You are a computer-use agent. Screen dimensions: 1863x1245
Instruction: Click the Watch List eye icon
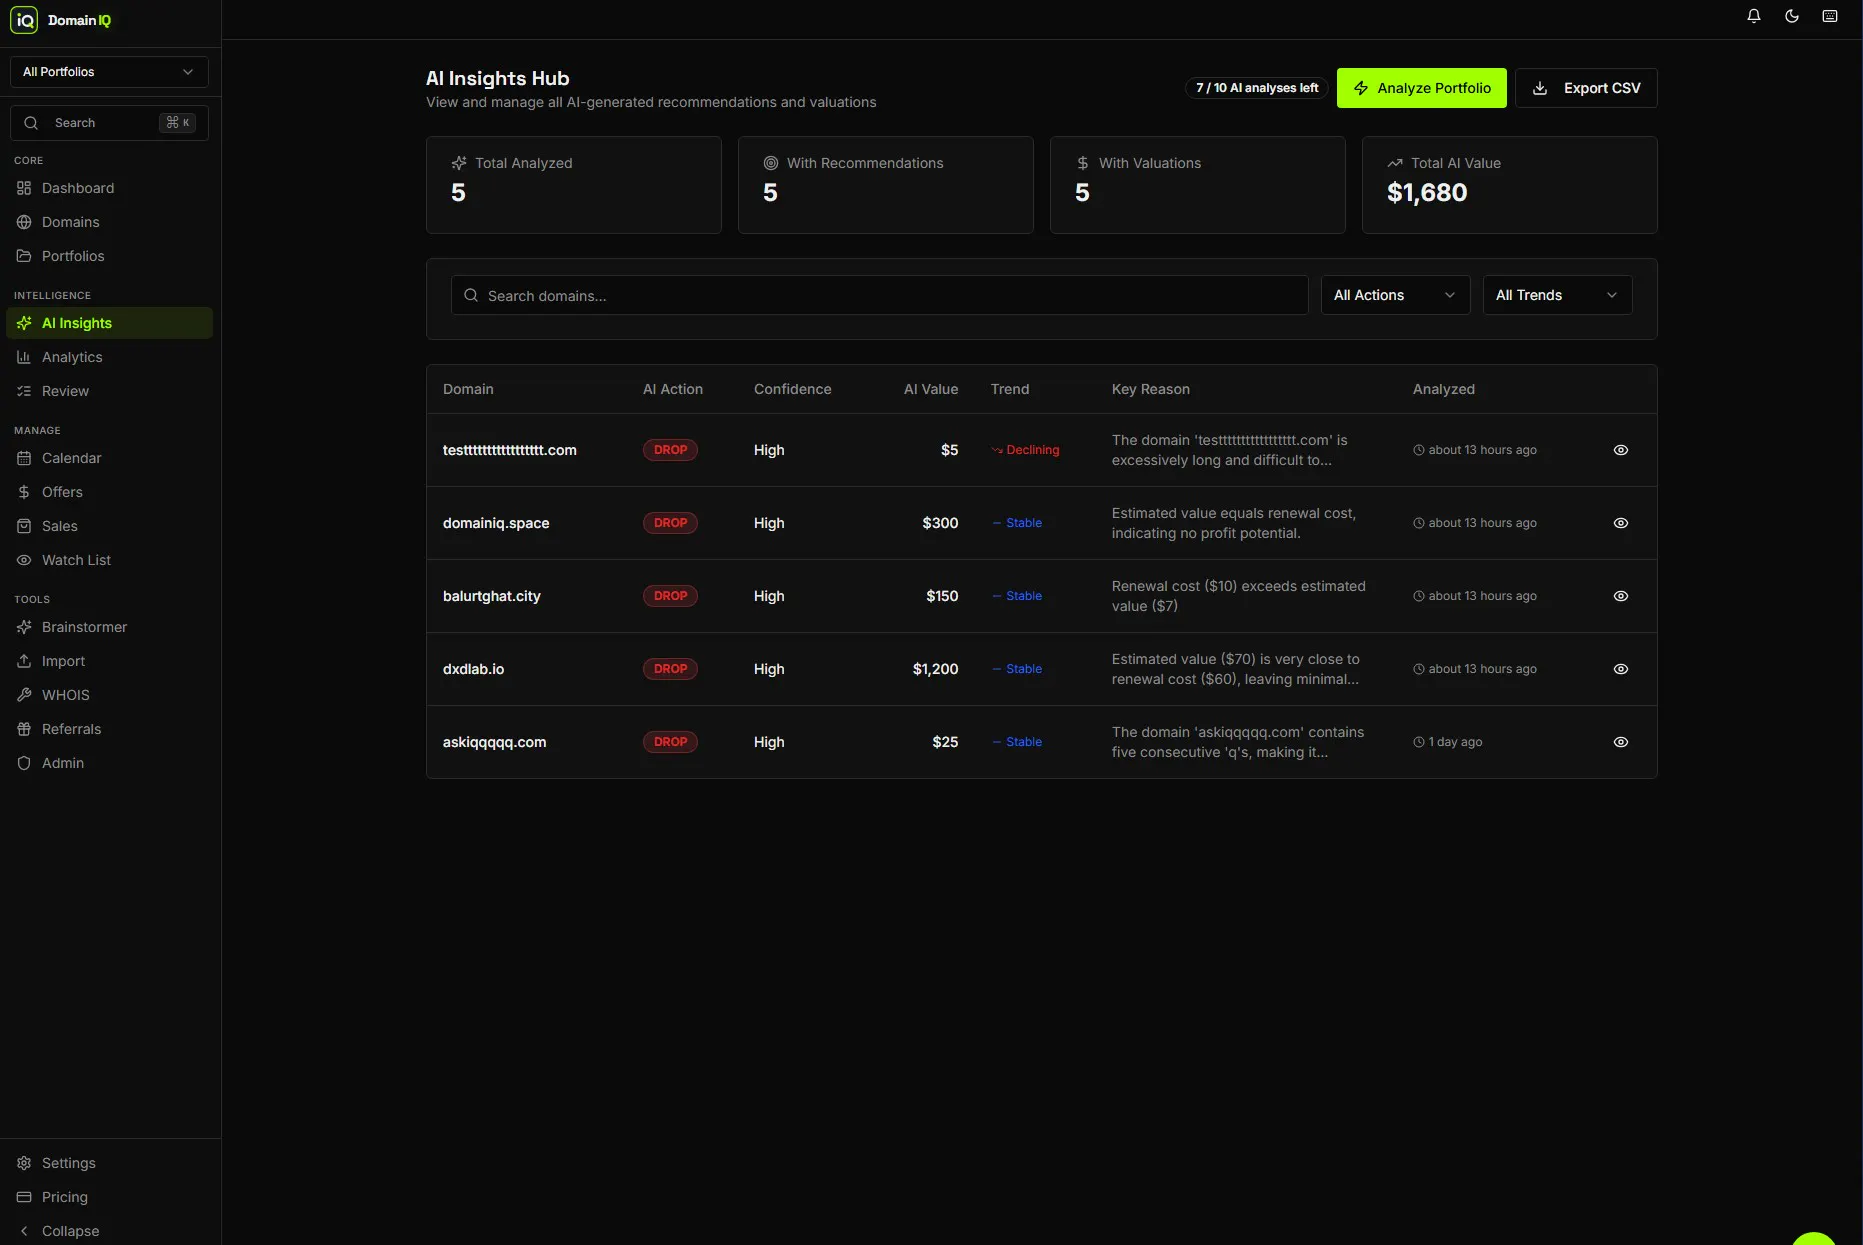pos(24,560)
